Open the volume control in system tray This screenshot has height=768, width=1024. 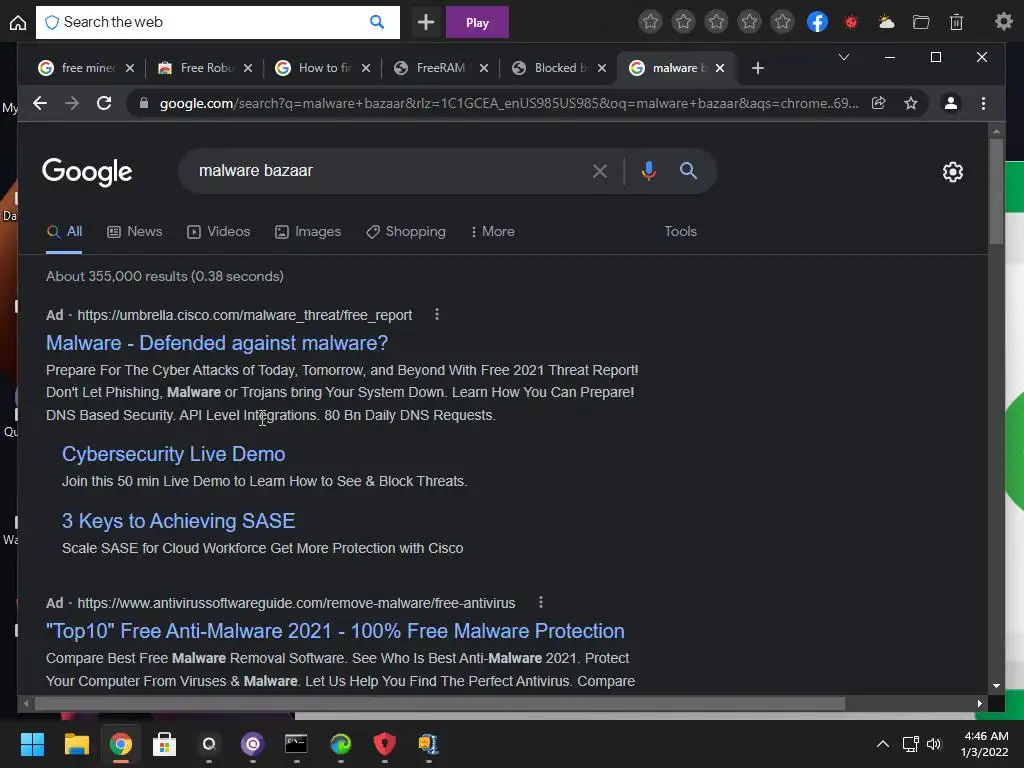pos(935,744)
